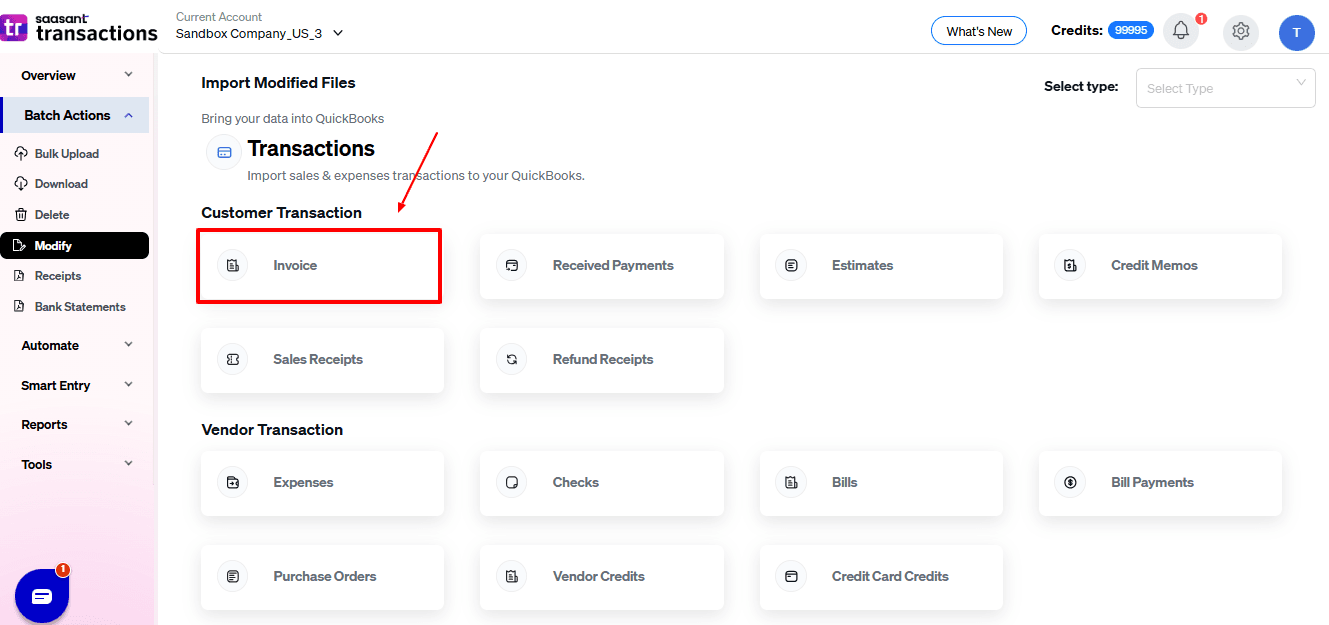Click the user avatar icon
1329x625 pixels.
click(1296, 32)
